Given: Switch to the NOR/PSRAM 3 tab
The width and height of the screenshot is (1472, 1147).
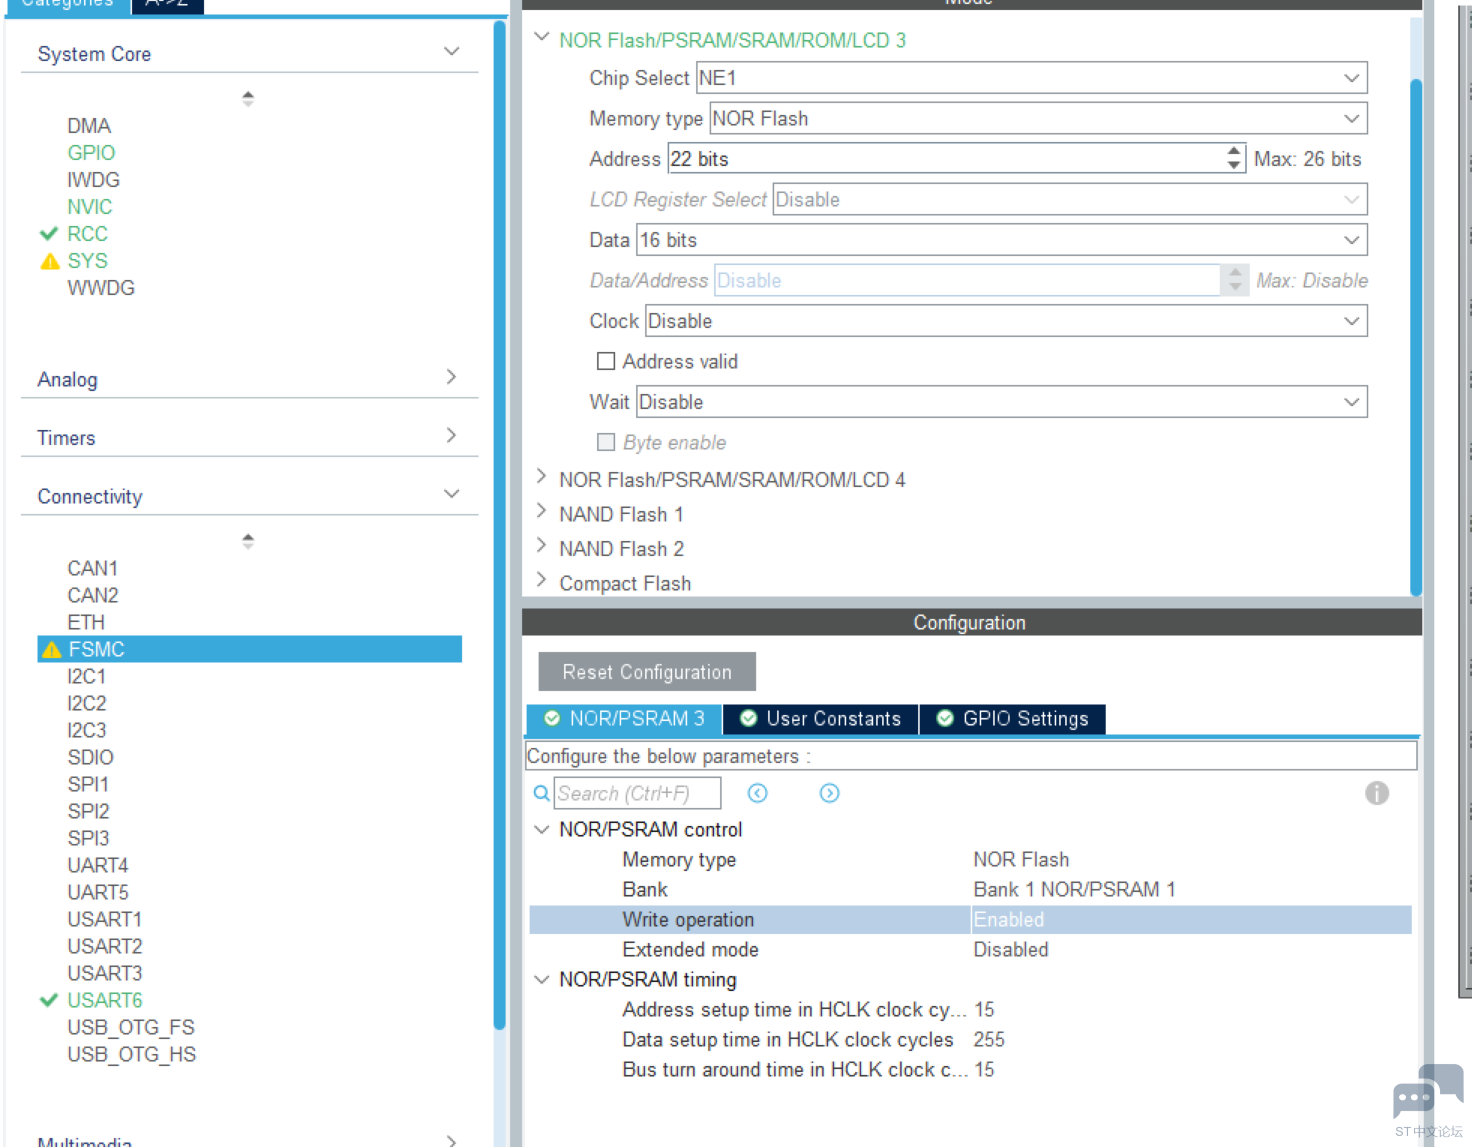Looking at the screenshot, I should 624,719.
